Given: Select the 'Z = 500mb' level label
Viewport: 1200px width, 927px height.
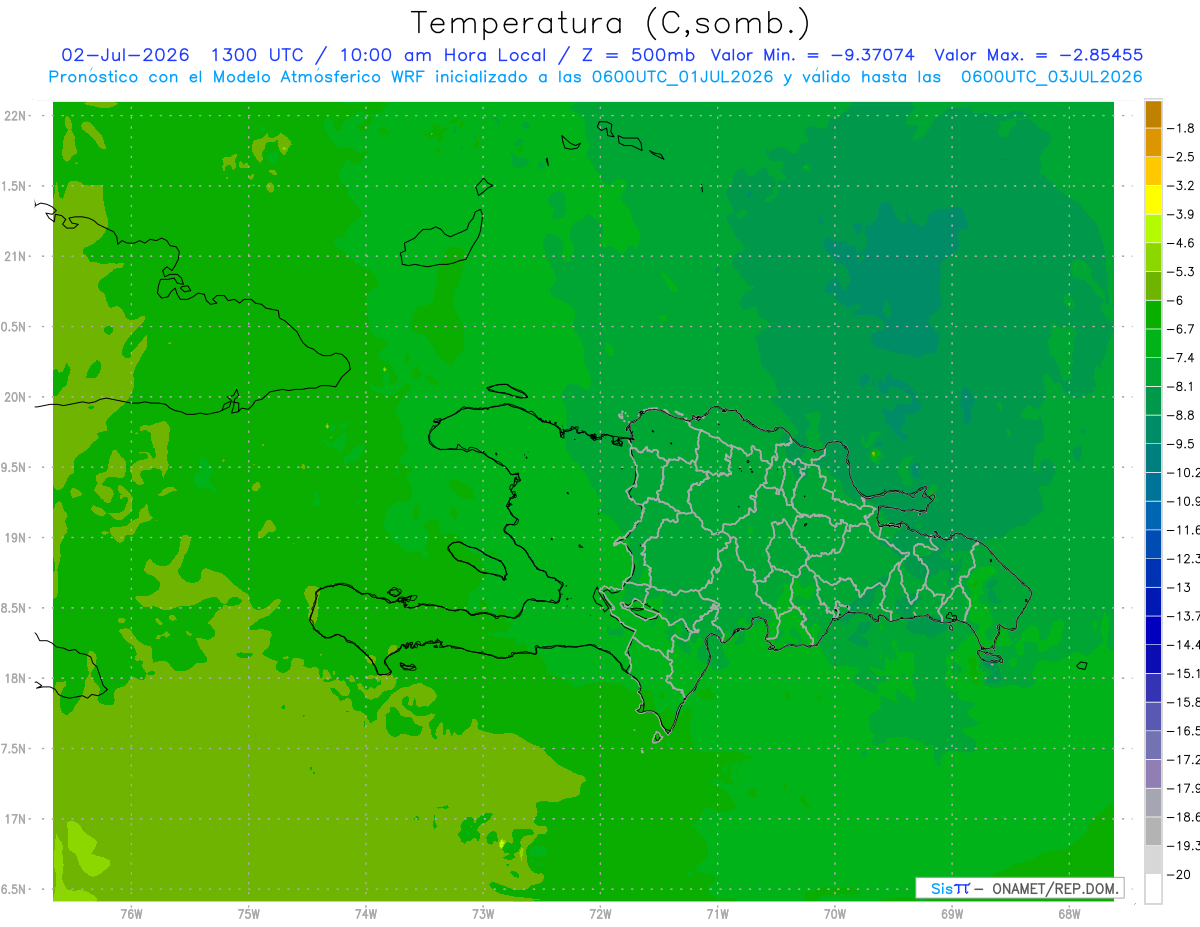Looking at the screenshot, I should [x=636, y=55].
